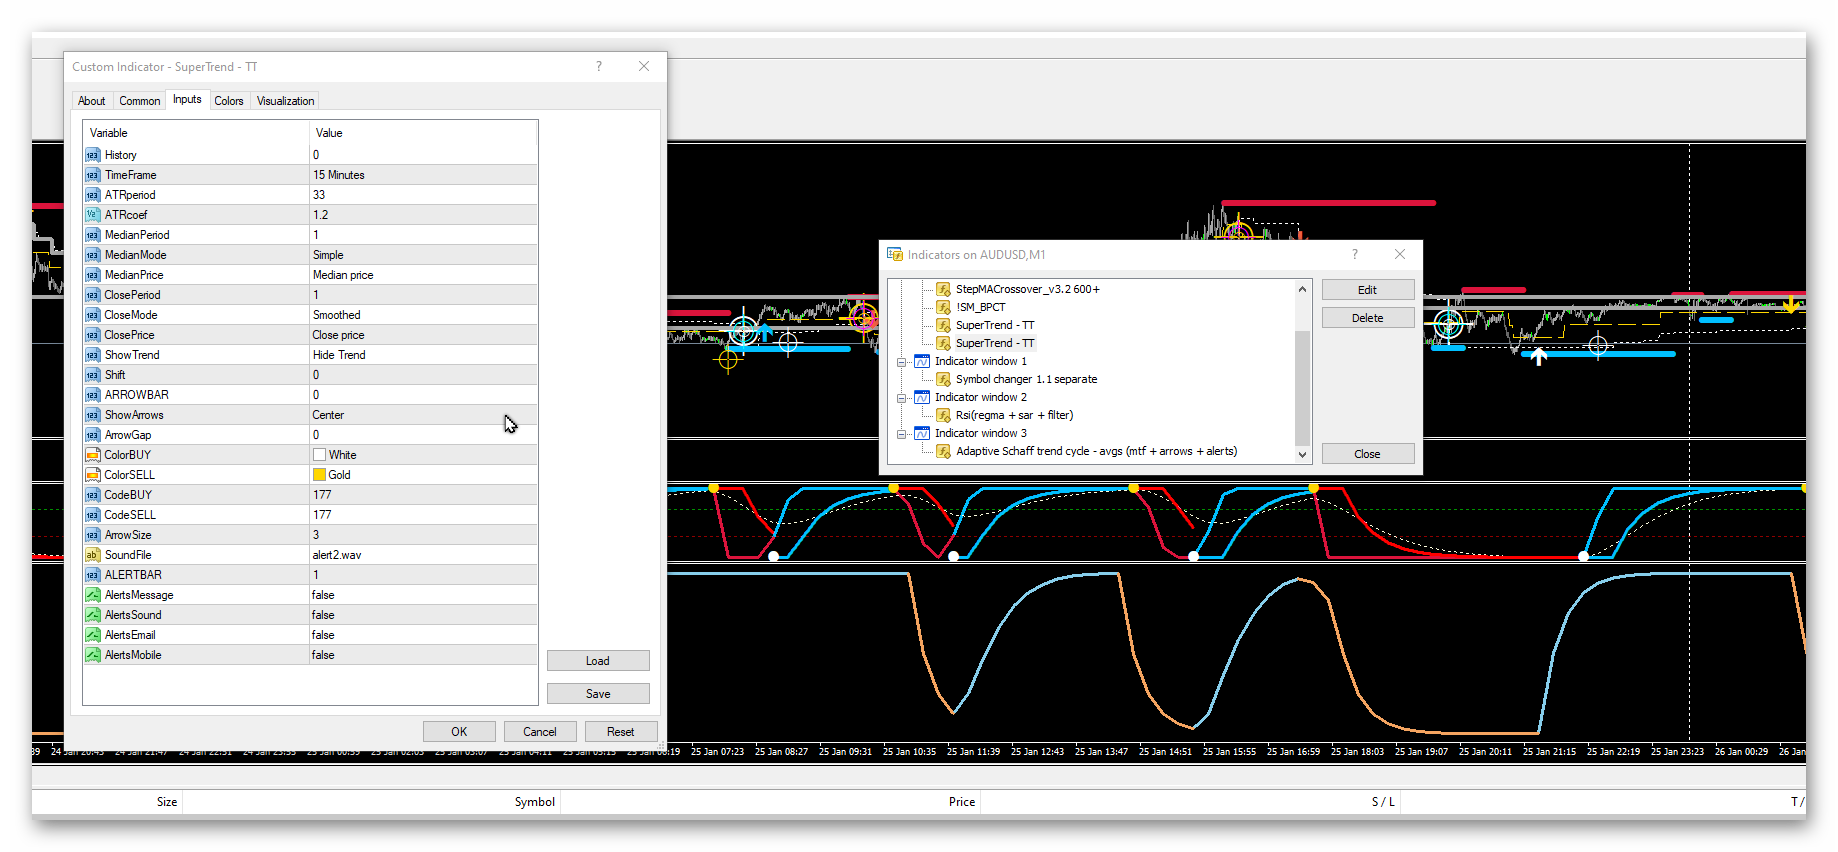
Task: Pick the Gold swatch for ColorSELL
Action: (x=320, y=475)
